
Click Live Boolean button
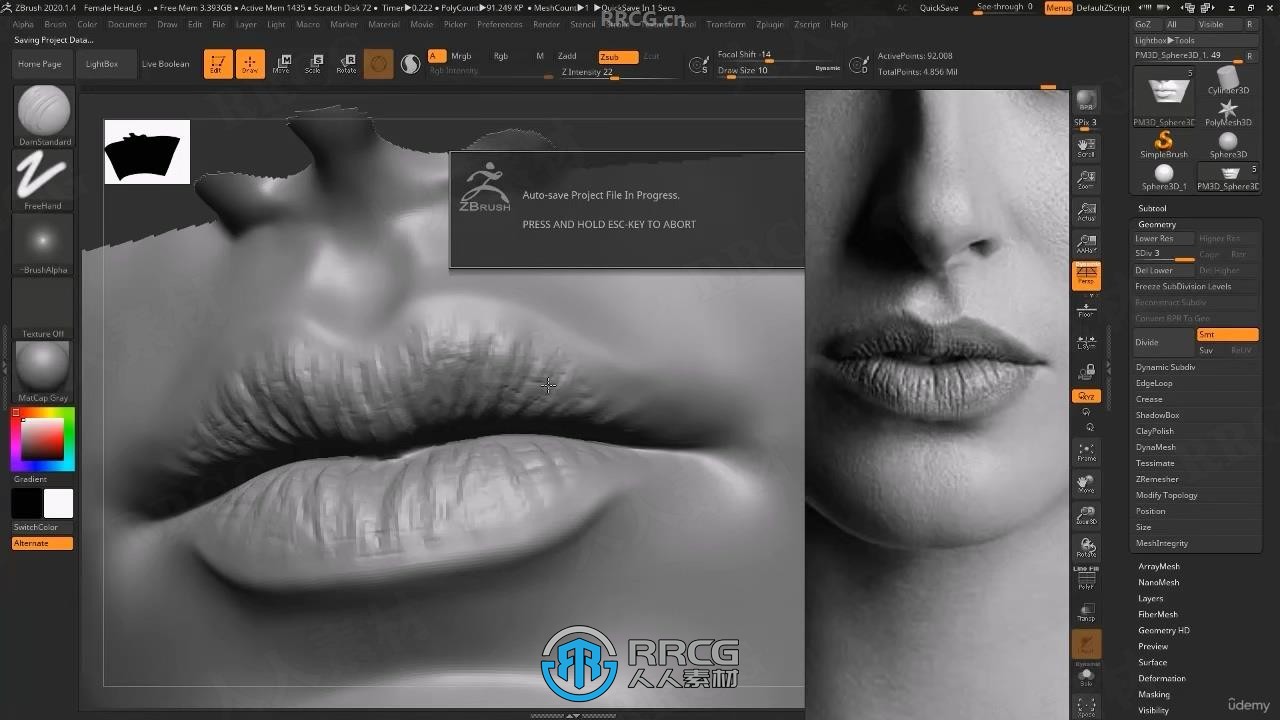[165, 64]
